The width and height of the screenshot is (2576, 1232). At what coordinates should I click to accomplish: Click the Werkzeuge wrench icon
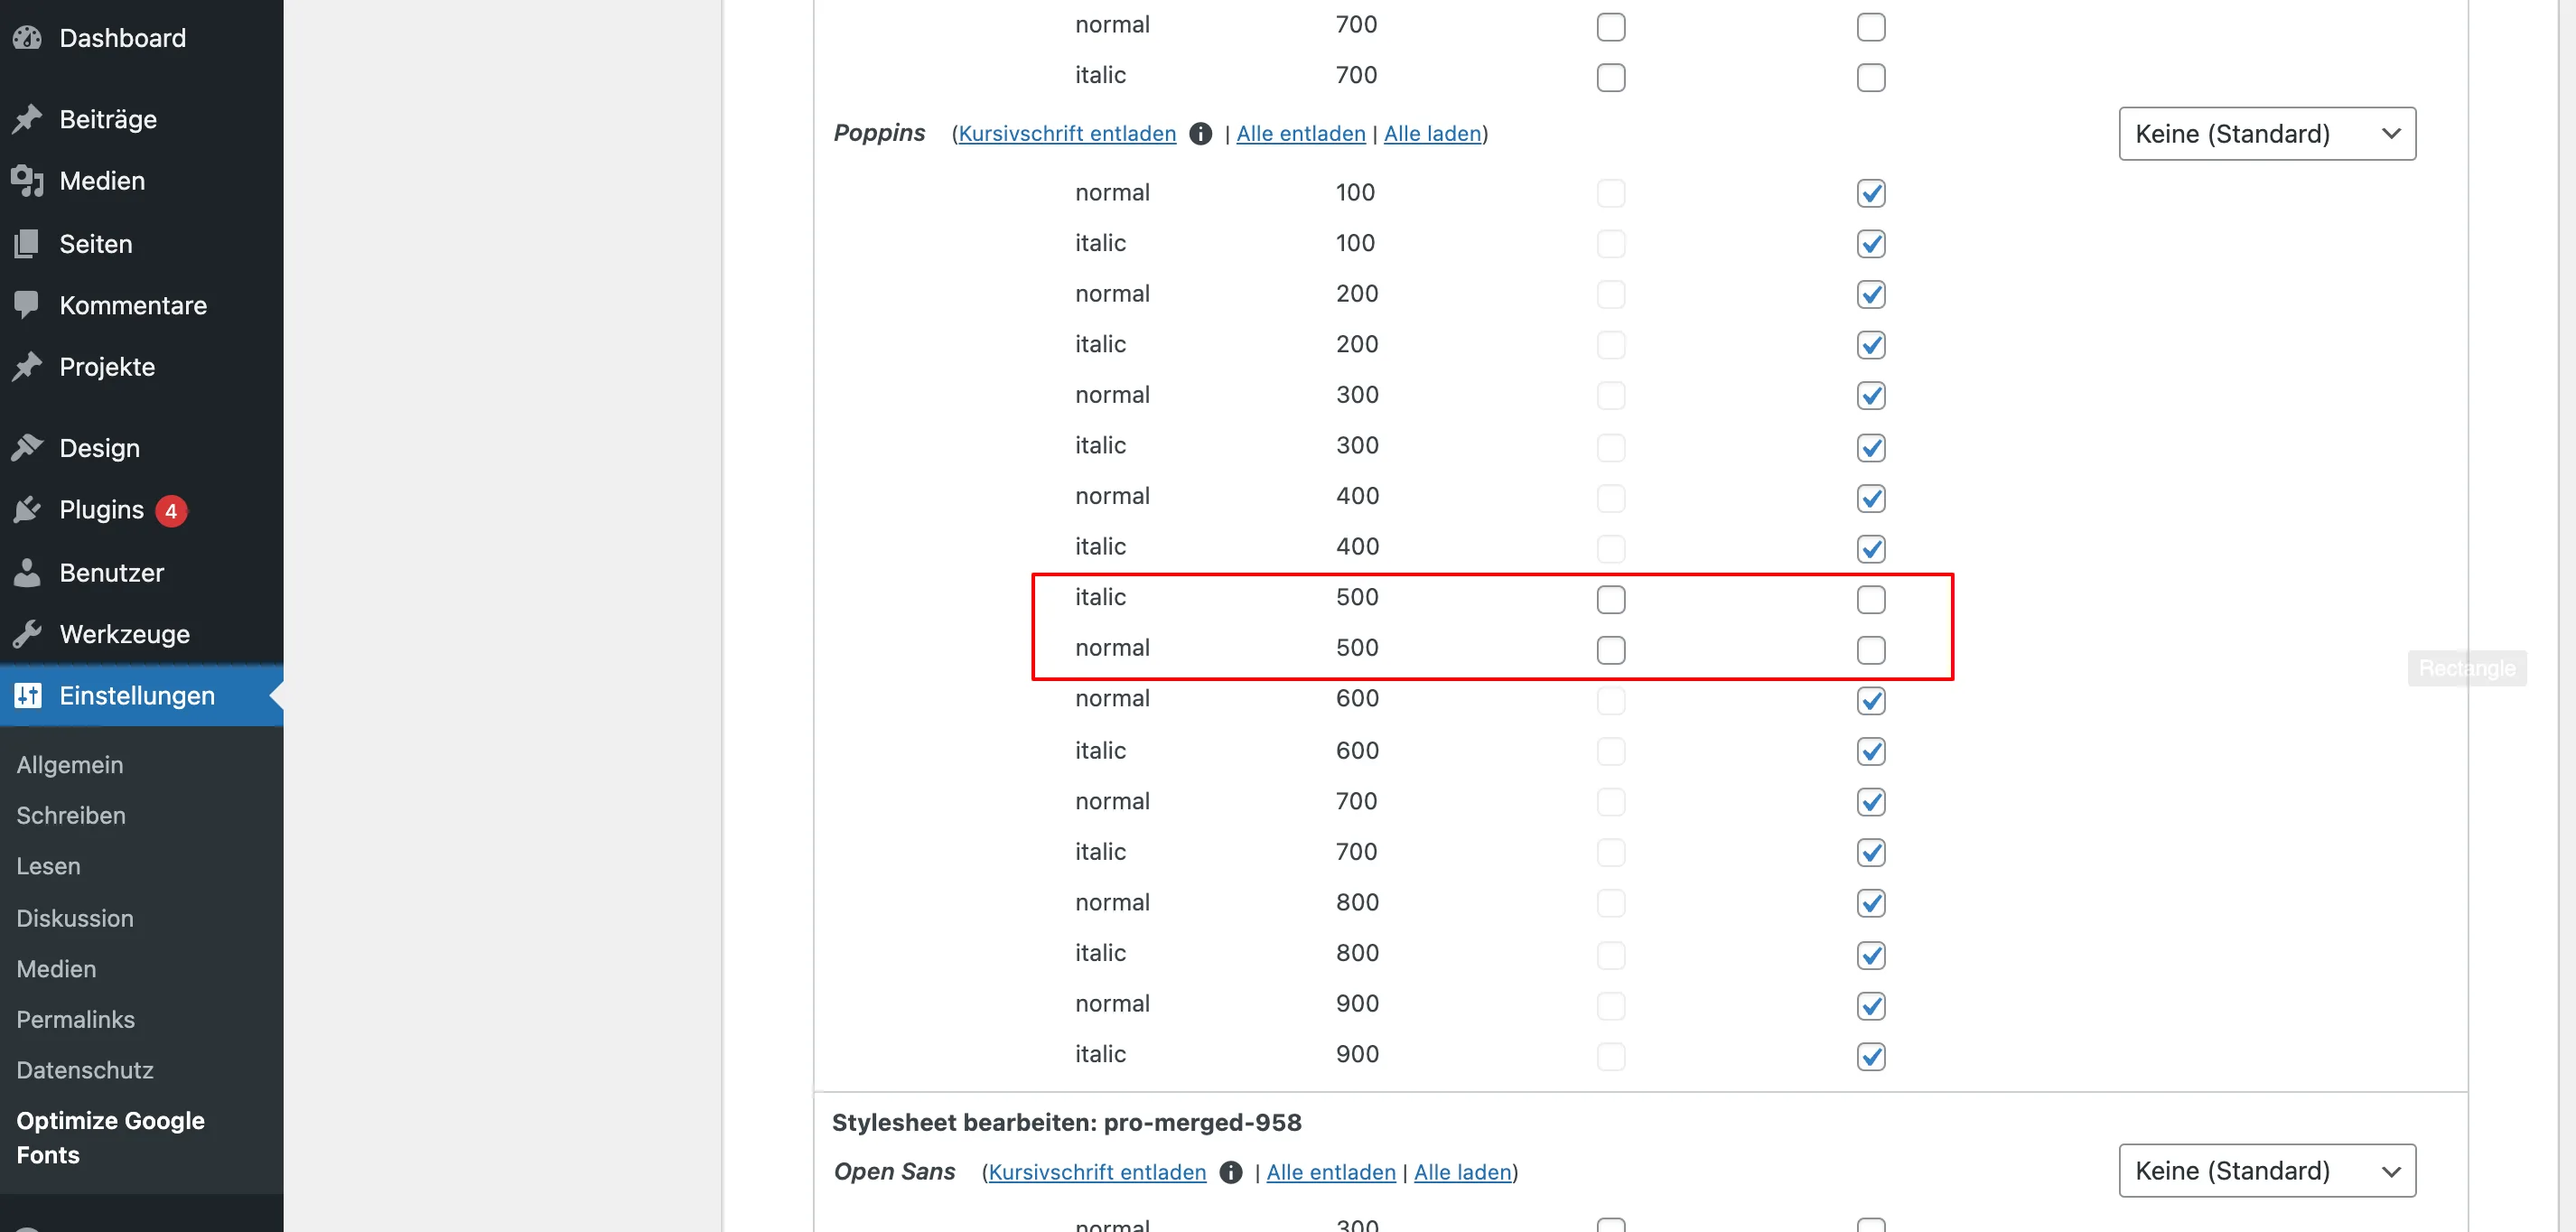pyautogui.click(x=27, y=634)
